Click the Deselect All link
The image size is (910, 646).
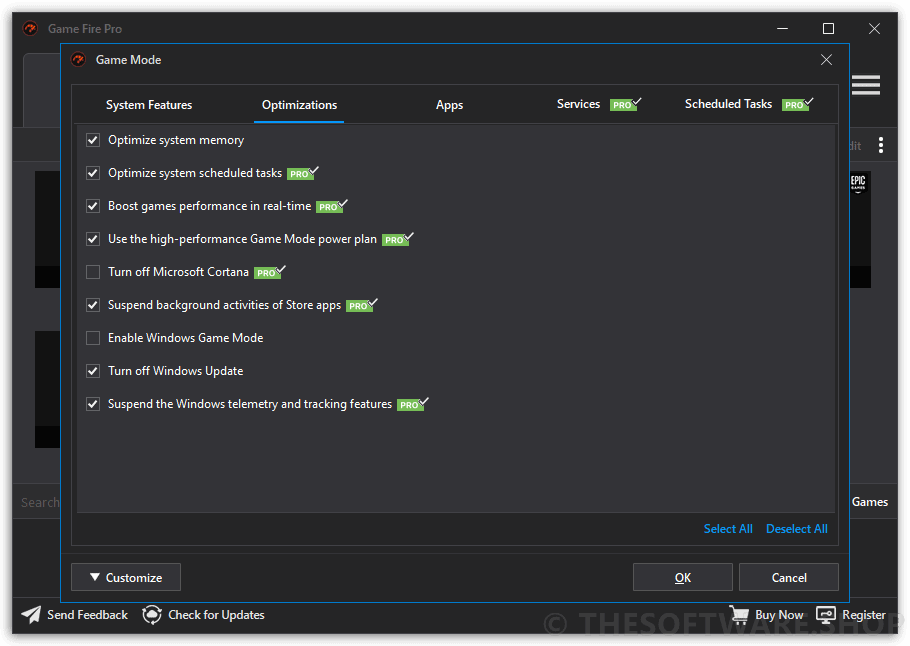pos(797,529)
